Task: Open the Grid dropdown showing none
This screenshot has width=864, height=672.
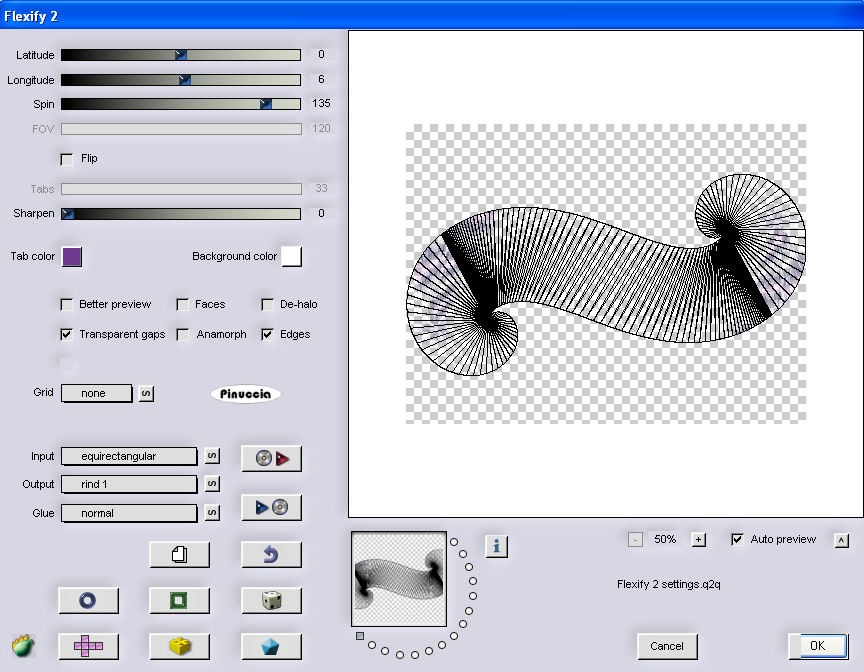Action: (96, 393)
